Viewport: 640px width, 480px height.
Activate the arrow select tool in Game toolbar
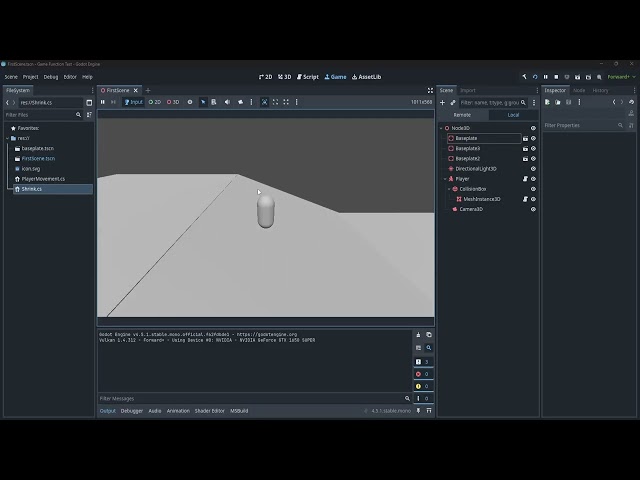pyautogui.click(x=203, y=102)
